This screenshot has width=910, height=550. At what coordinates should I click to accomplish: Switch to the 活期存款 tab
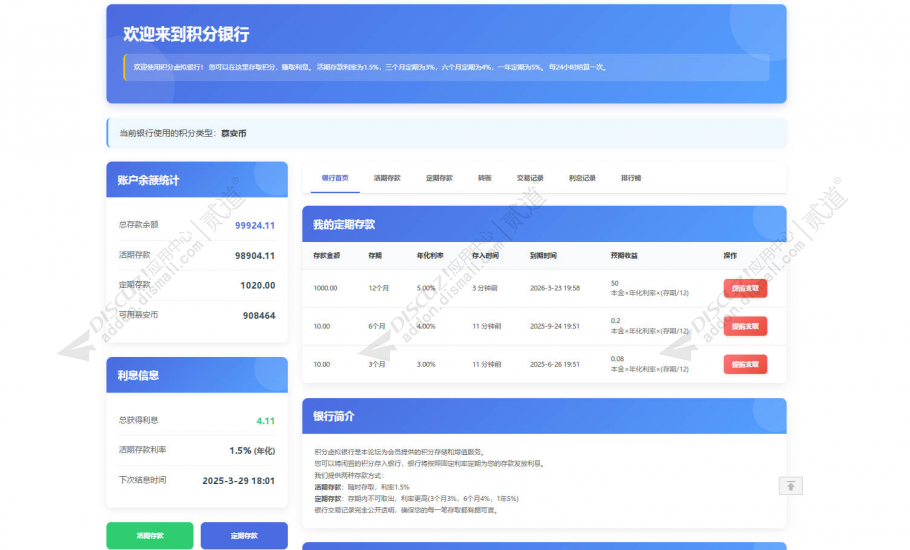point(387,178)
